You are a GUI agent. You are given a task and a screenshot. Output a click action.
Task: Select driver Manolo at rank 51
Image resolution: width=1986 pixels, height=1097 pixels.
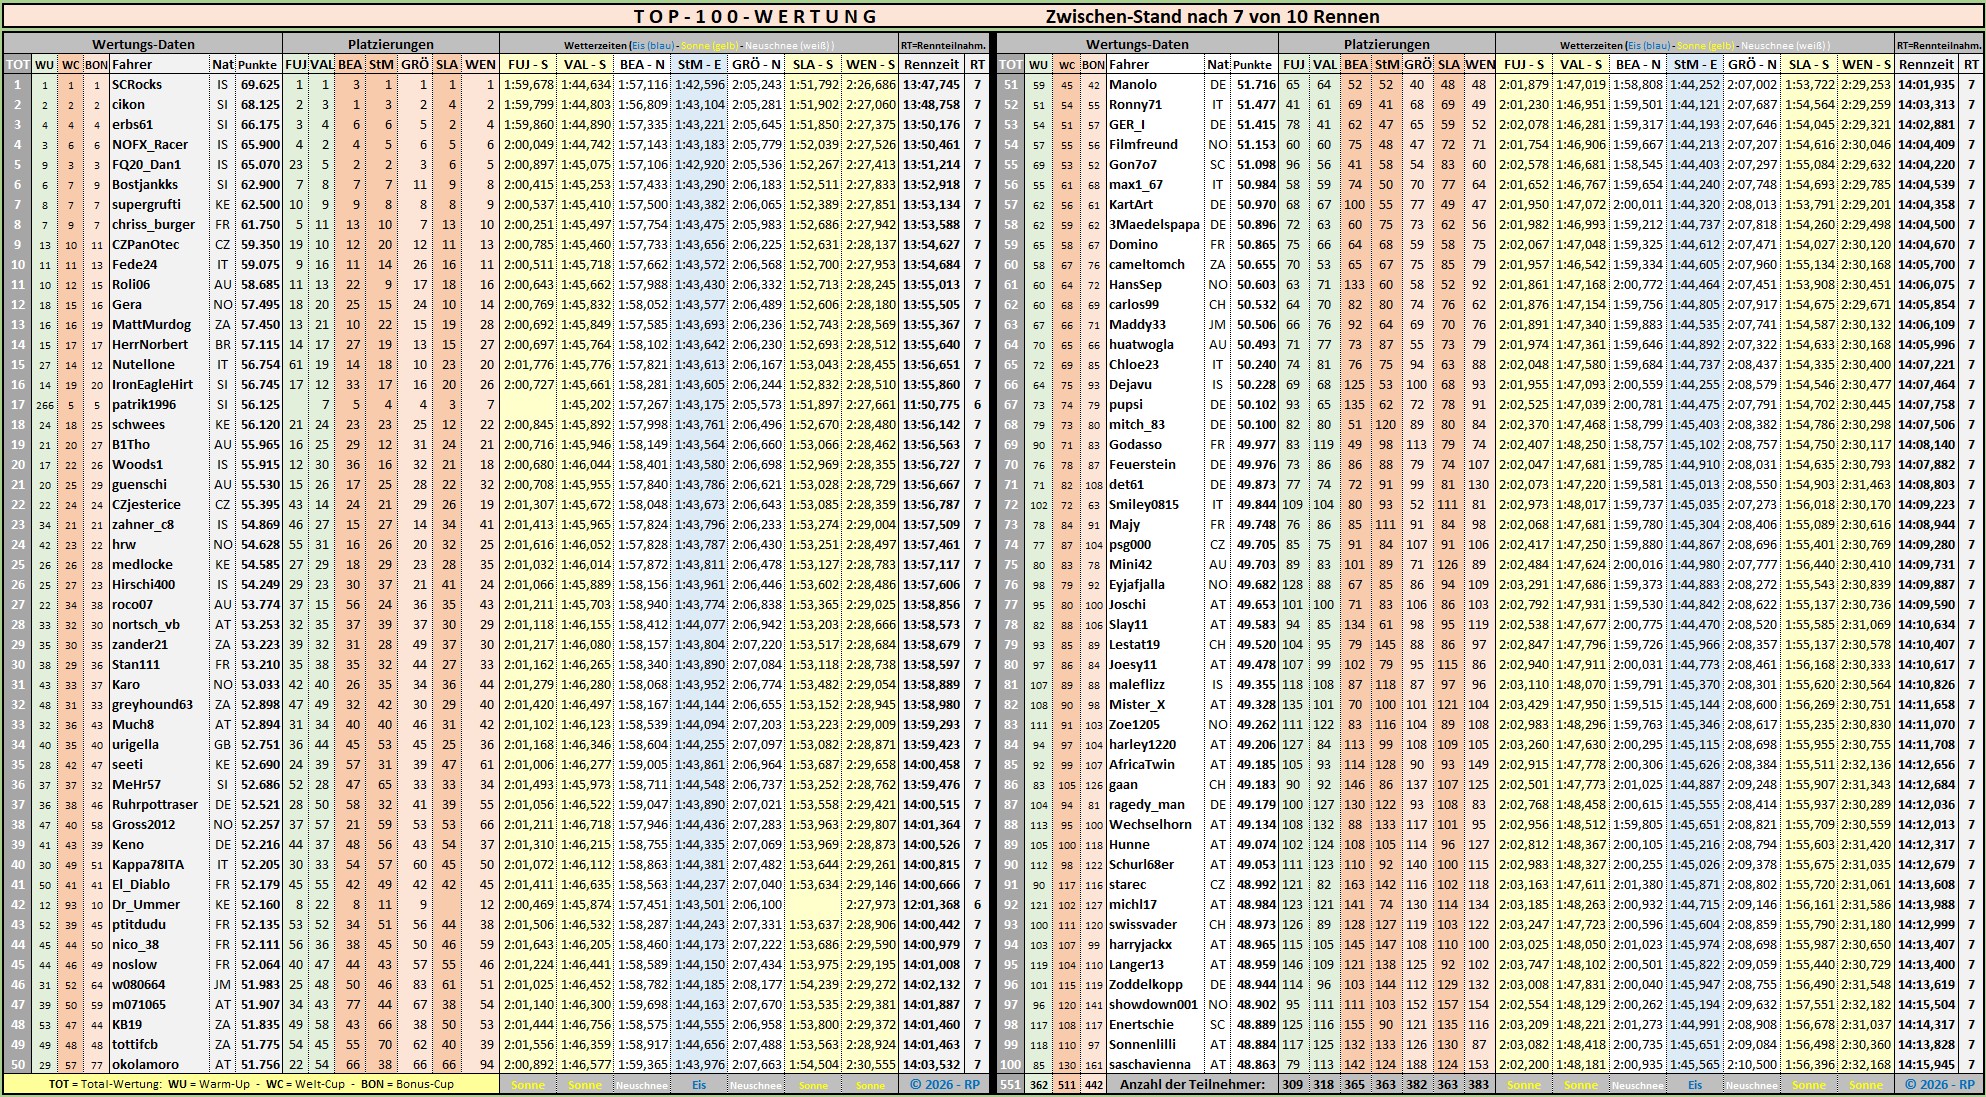coord(1132,85)
